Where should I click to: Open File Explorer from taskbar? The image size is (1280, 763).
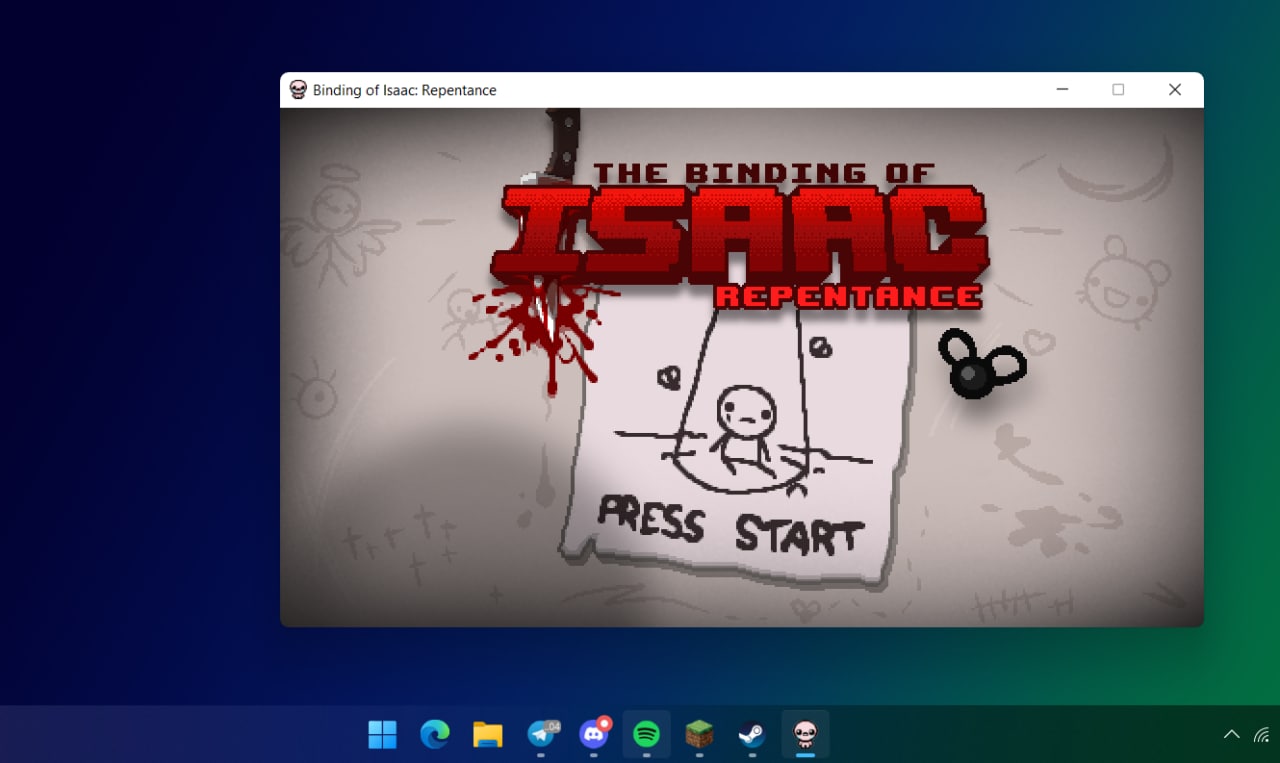pyautogui.click(x=488, y=735)
